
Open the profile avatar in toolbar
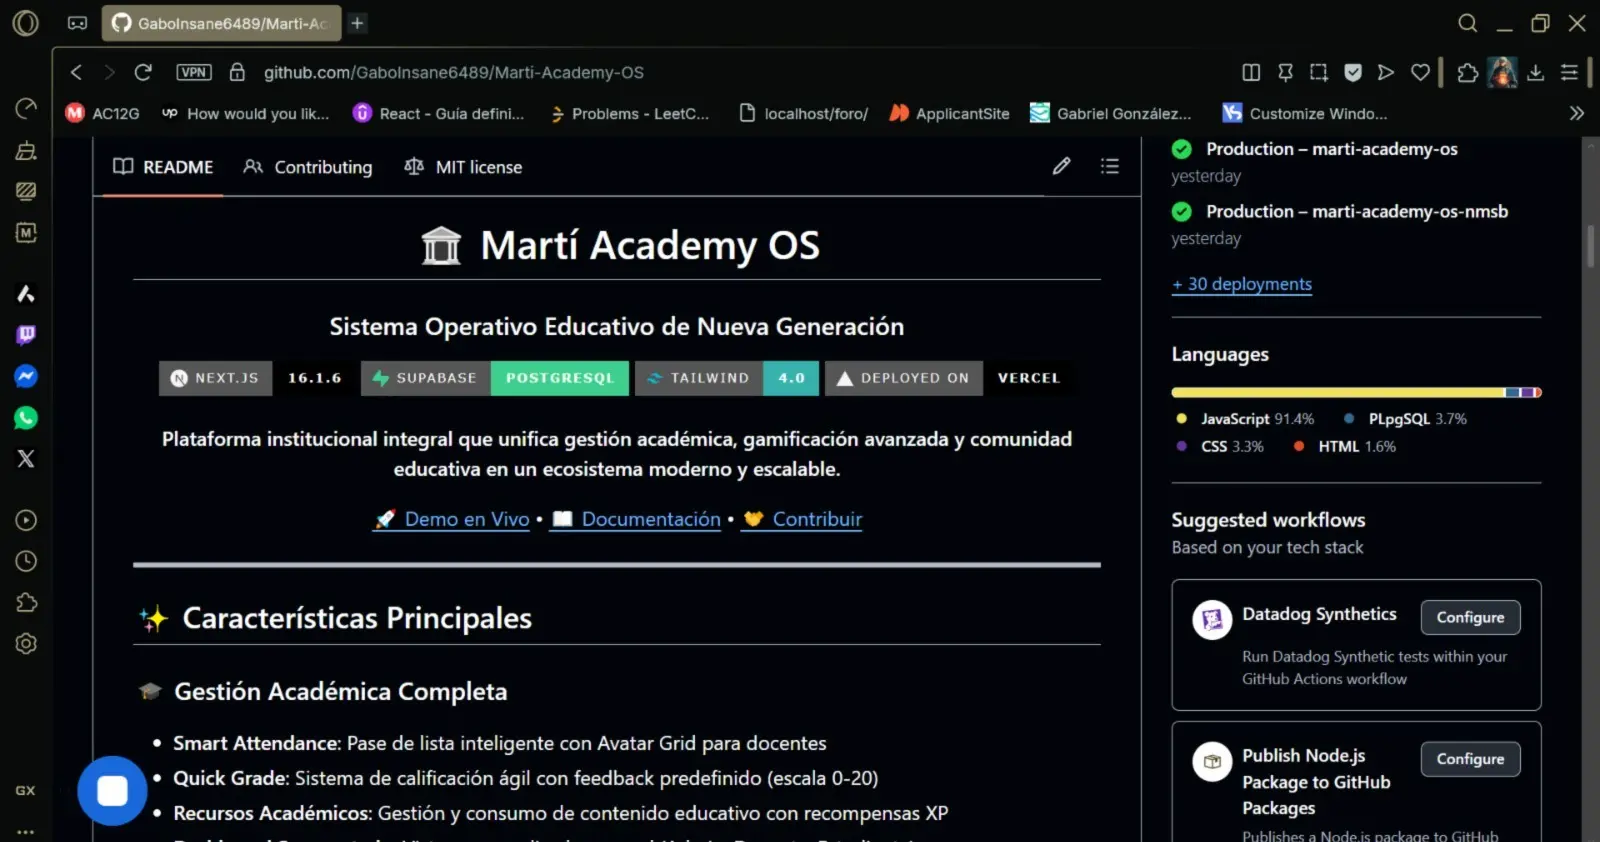coord(1502,72)
